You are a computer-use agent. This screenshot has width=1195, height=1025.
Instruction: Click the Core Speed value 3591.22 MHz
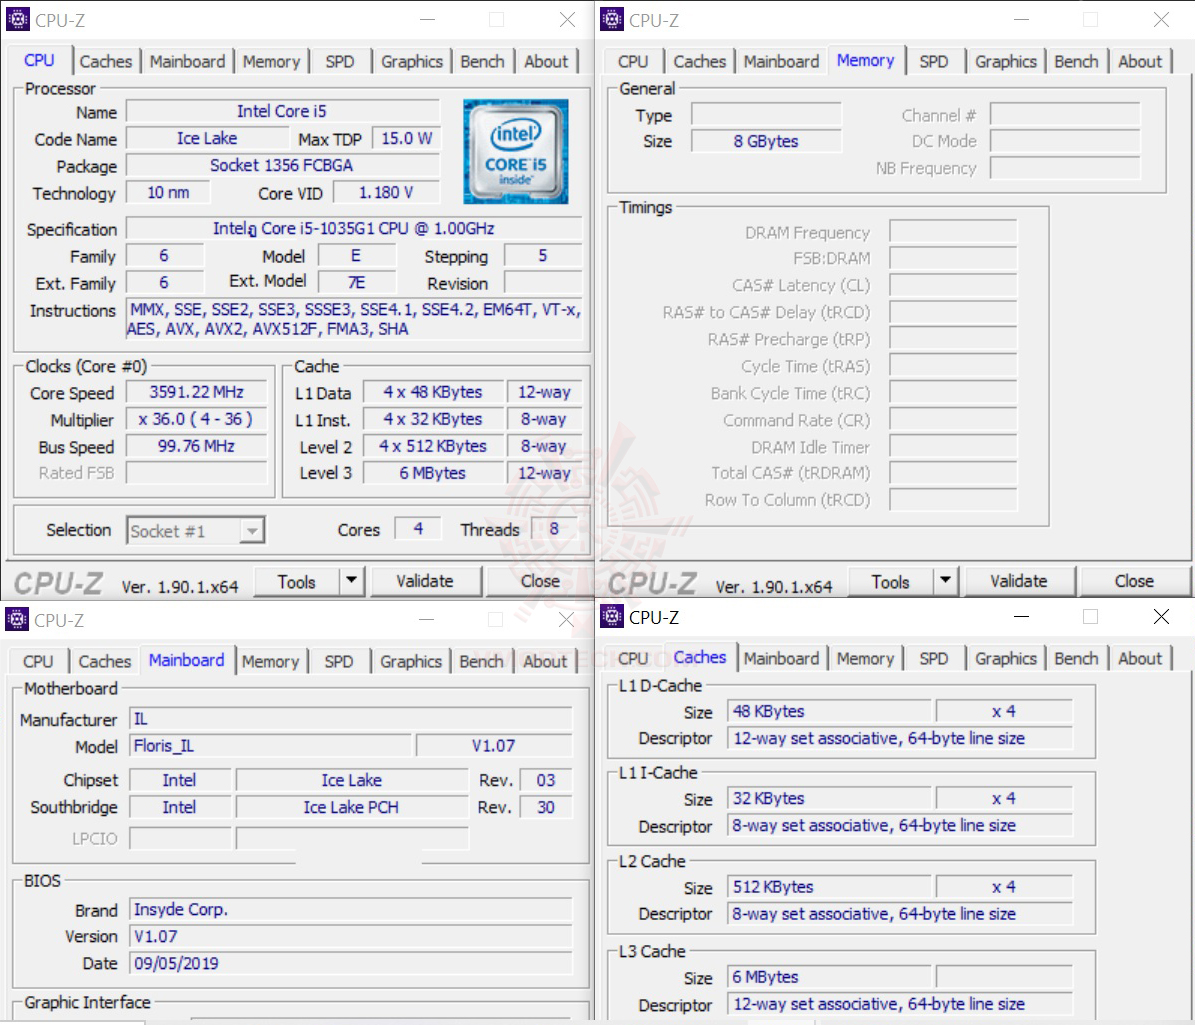pyautogui.click(x=197, y=392)
